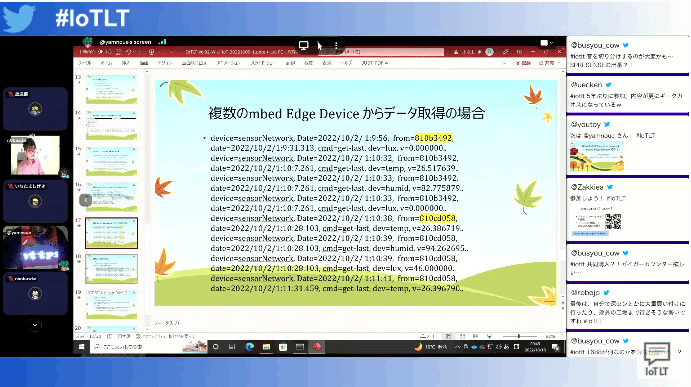Click the zoom slider in the PowerPoint status bar
The image size is (691, 387).
tap(519, 336)
